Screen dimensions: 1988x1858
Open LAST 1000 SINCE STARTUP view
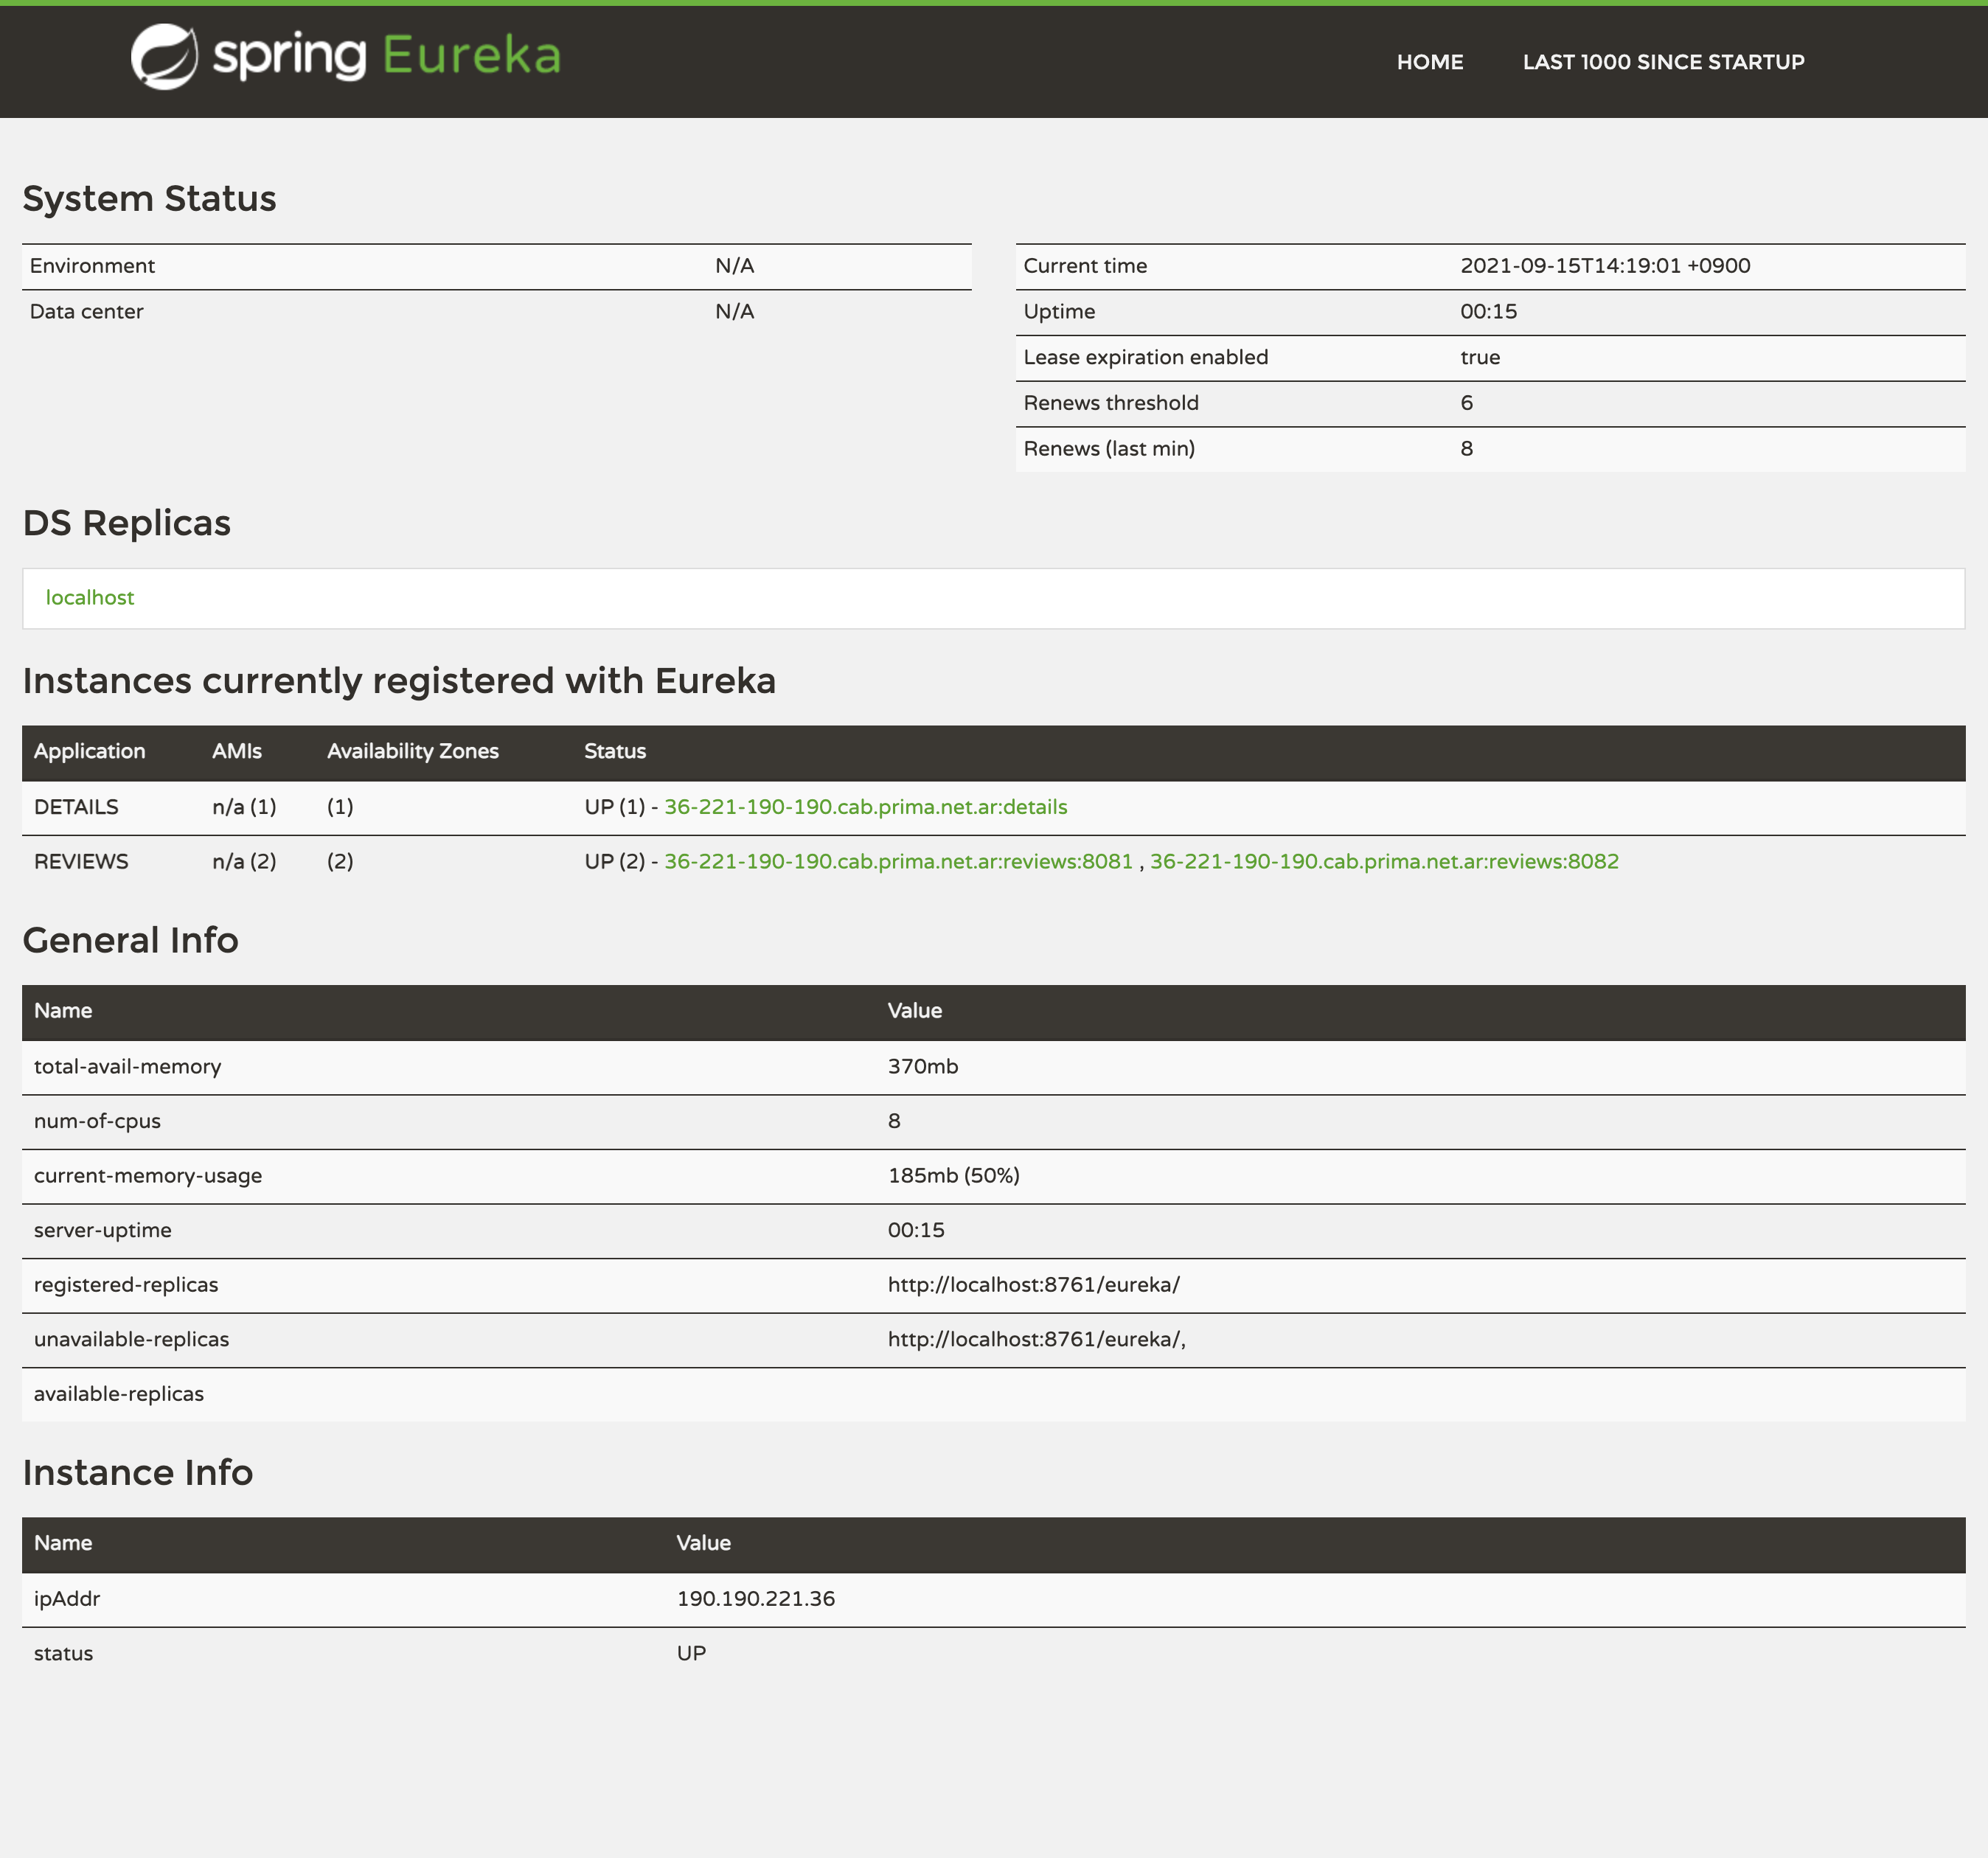click(x=1663, y=61)
